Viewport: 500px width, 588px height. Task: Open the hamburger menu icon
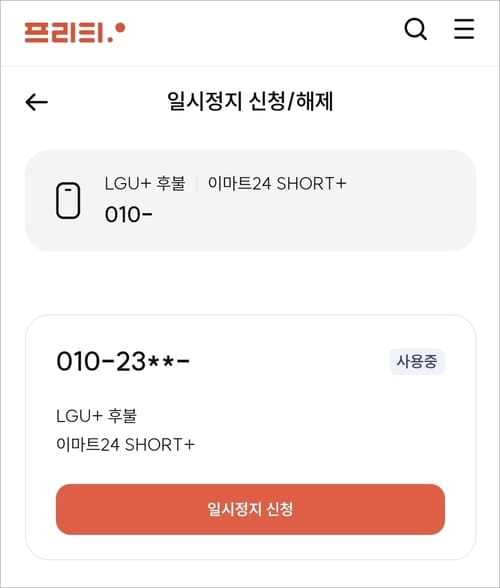(x=464, y=29)
